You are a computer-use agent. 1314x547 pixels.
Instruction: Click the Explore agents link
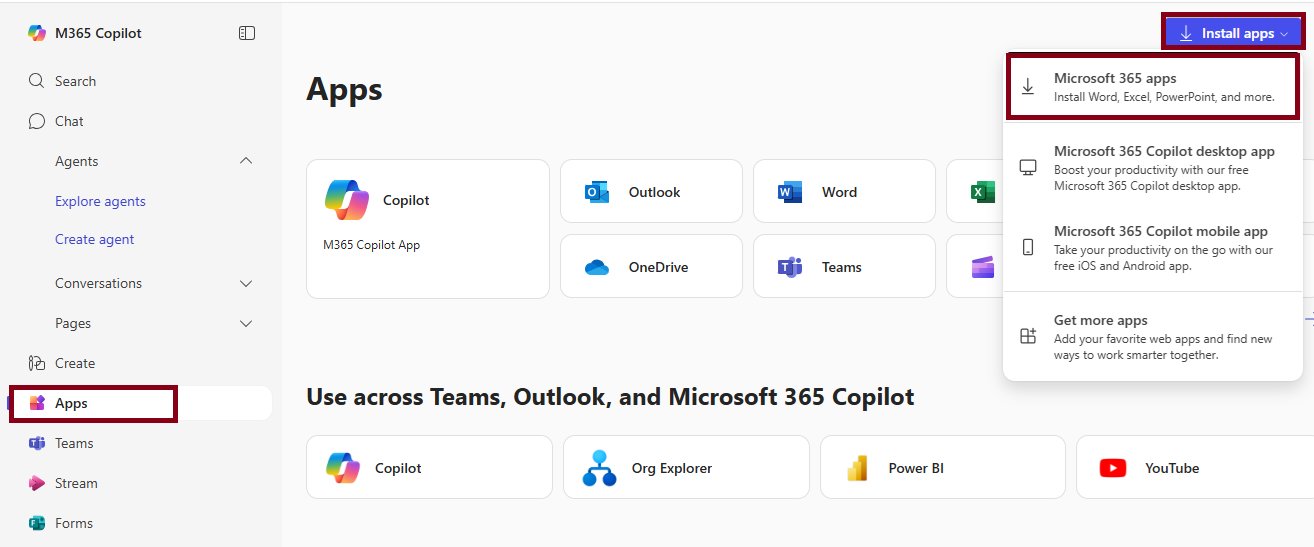tap(100, 201)
